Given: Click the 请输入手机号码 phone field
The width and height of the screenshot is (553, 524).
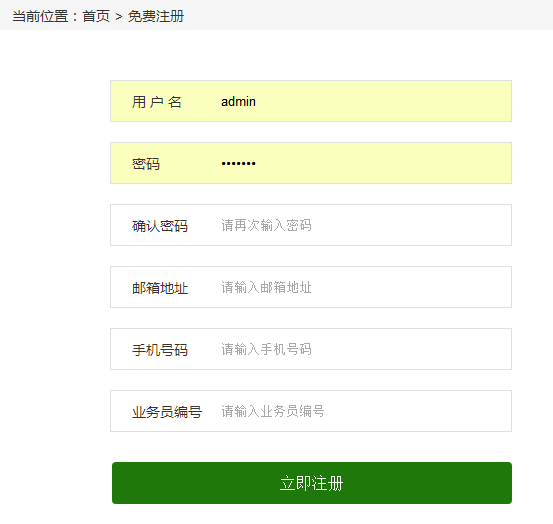Looking at the screenshot, I should [311, 349].
